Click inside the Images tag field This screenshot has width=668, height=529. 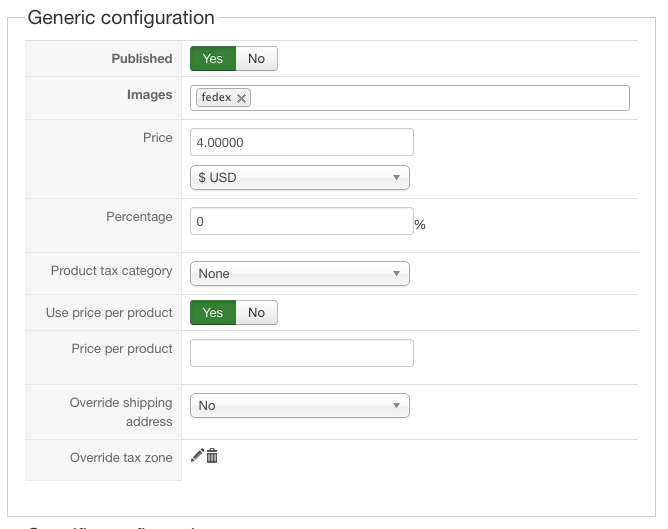click(440, 98)
